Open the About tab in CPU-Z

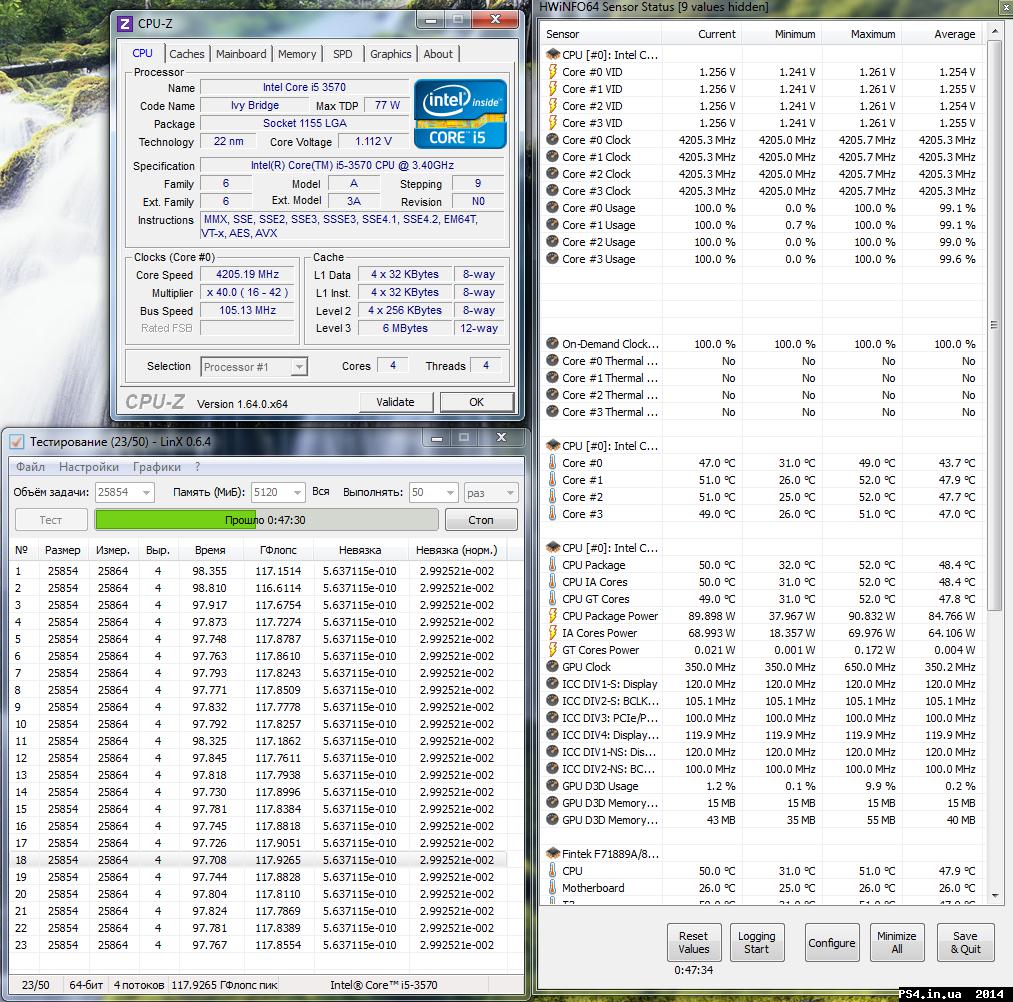(438, 54)
